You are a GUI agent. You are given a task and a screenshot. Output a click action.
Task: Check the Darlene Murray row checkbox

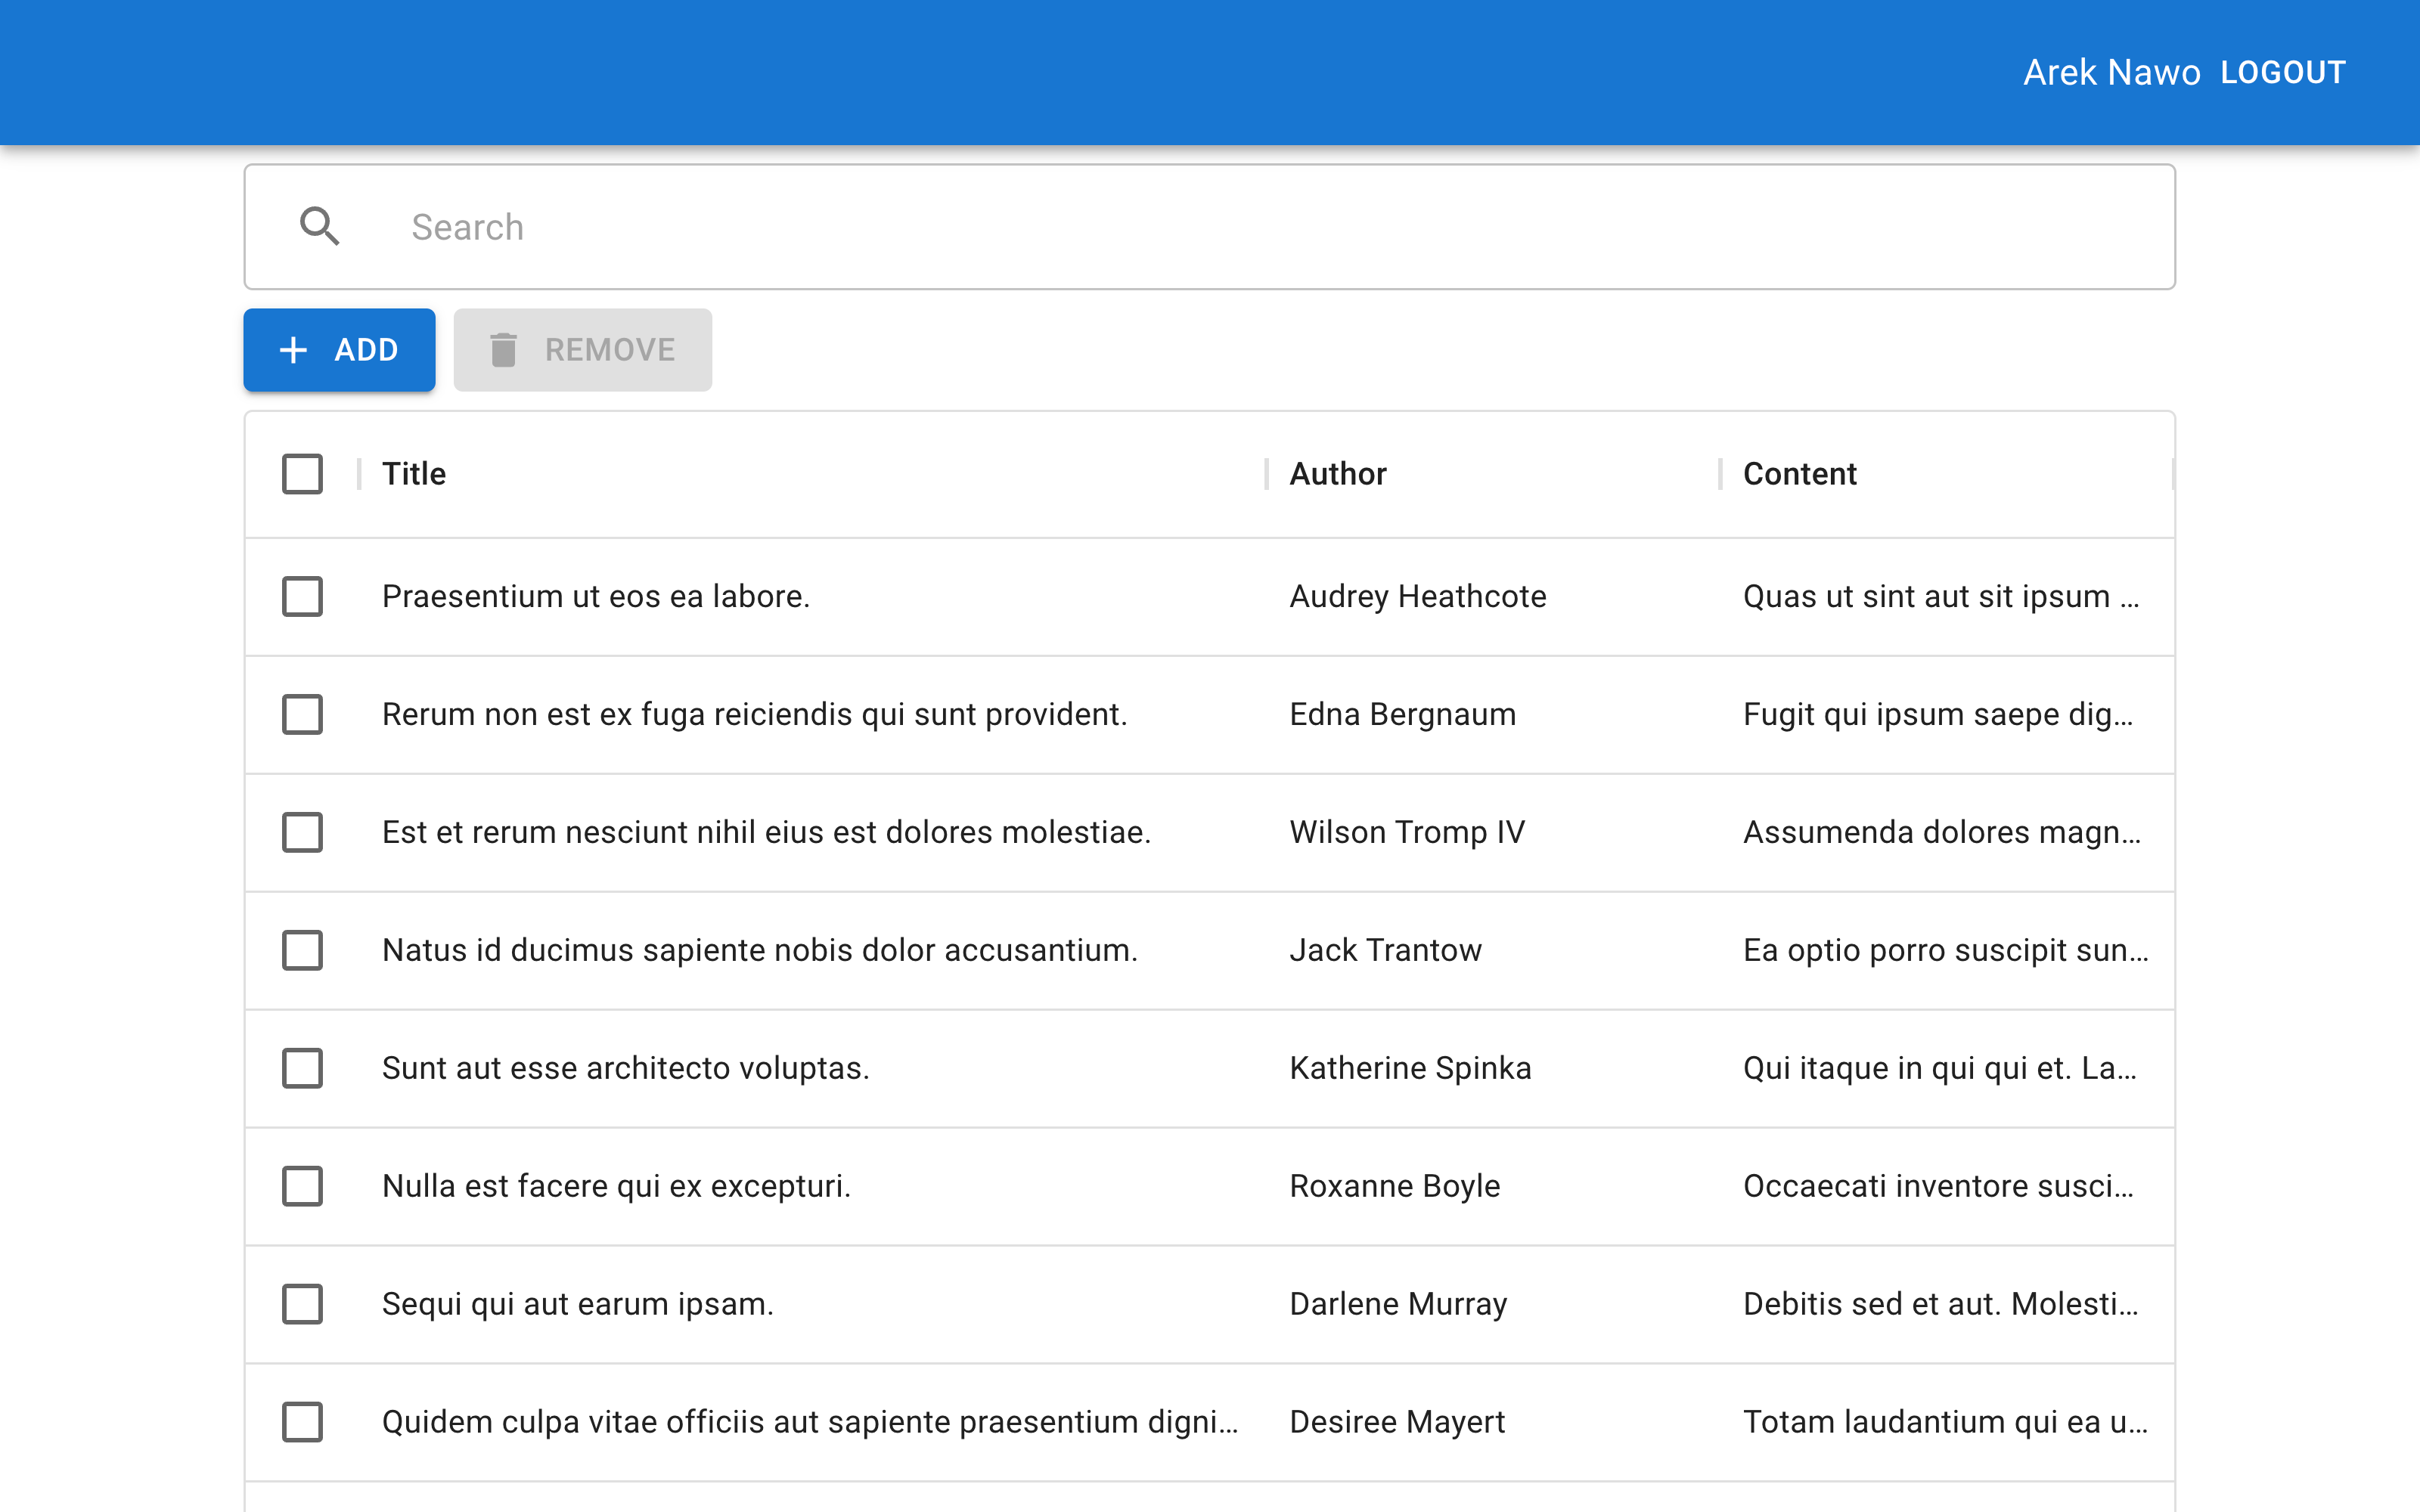(x=302, y=1304)
